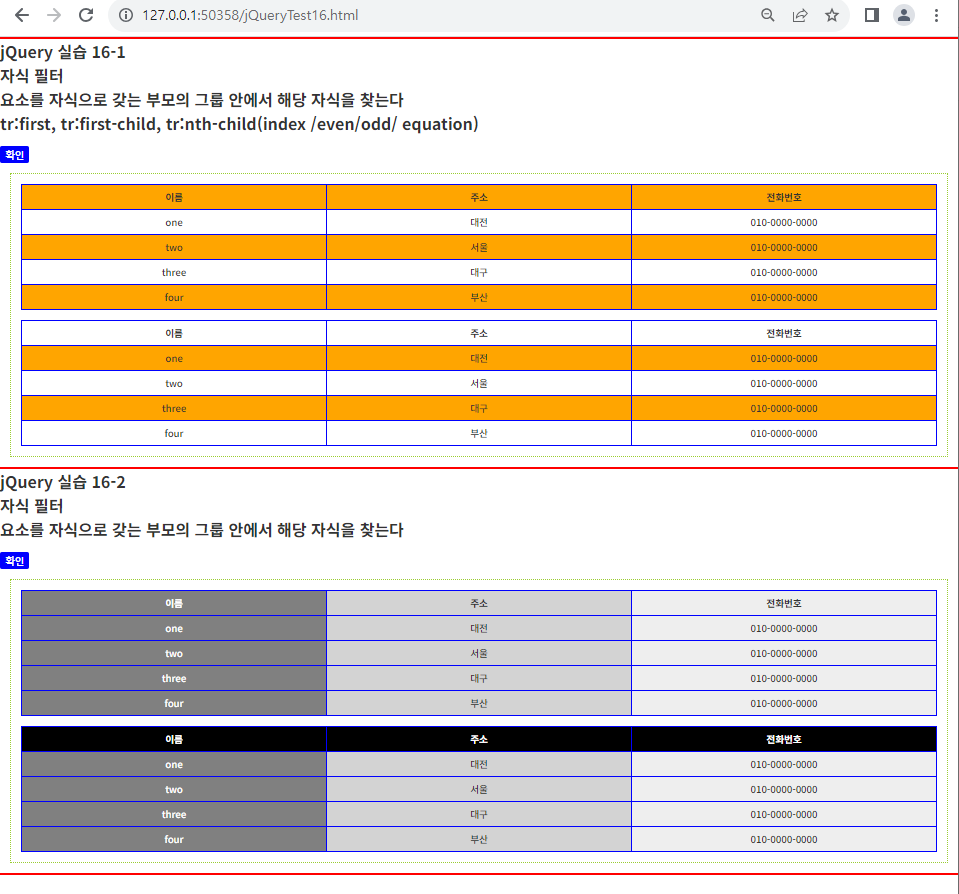The image size is (959, 894).
Task: Open the zoom magnifier icon
Action: point(768,15)
